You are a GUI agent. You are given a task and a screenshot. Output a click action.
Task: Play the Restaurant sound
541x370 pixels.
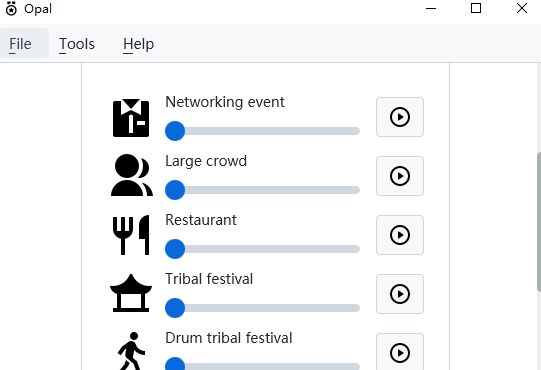400,235
